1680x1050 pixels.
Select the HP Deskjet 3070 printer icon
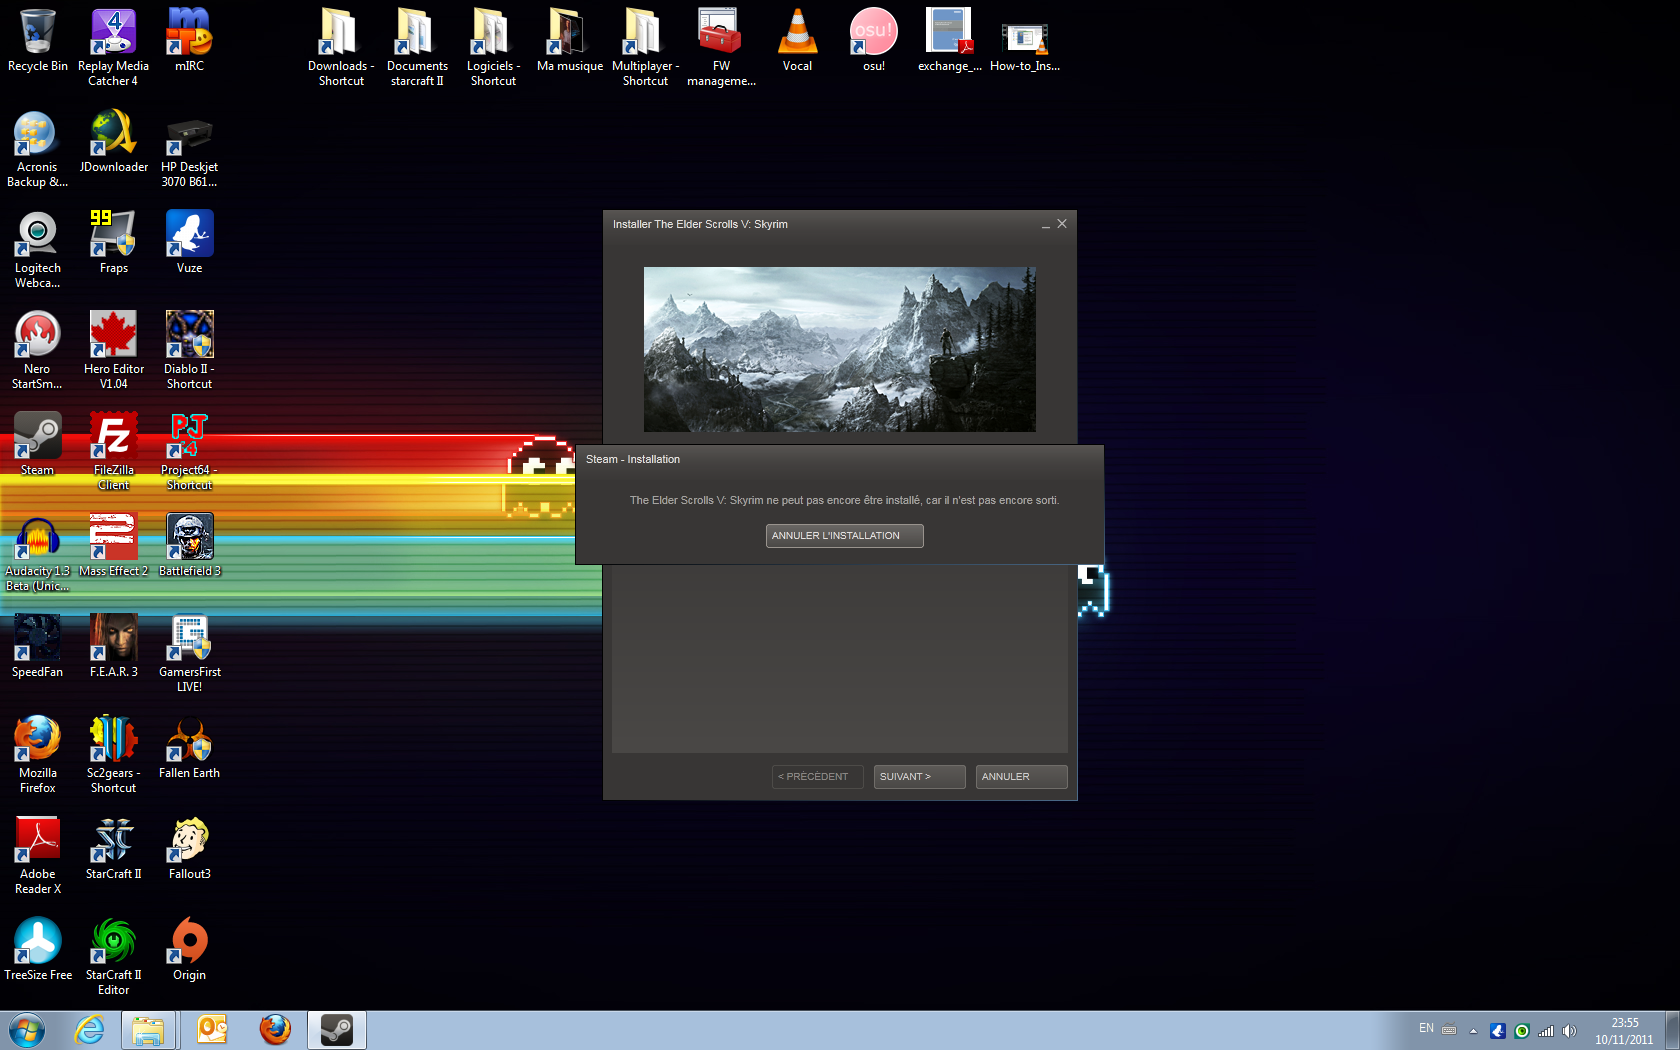coord(190,150)
